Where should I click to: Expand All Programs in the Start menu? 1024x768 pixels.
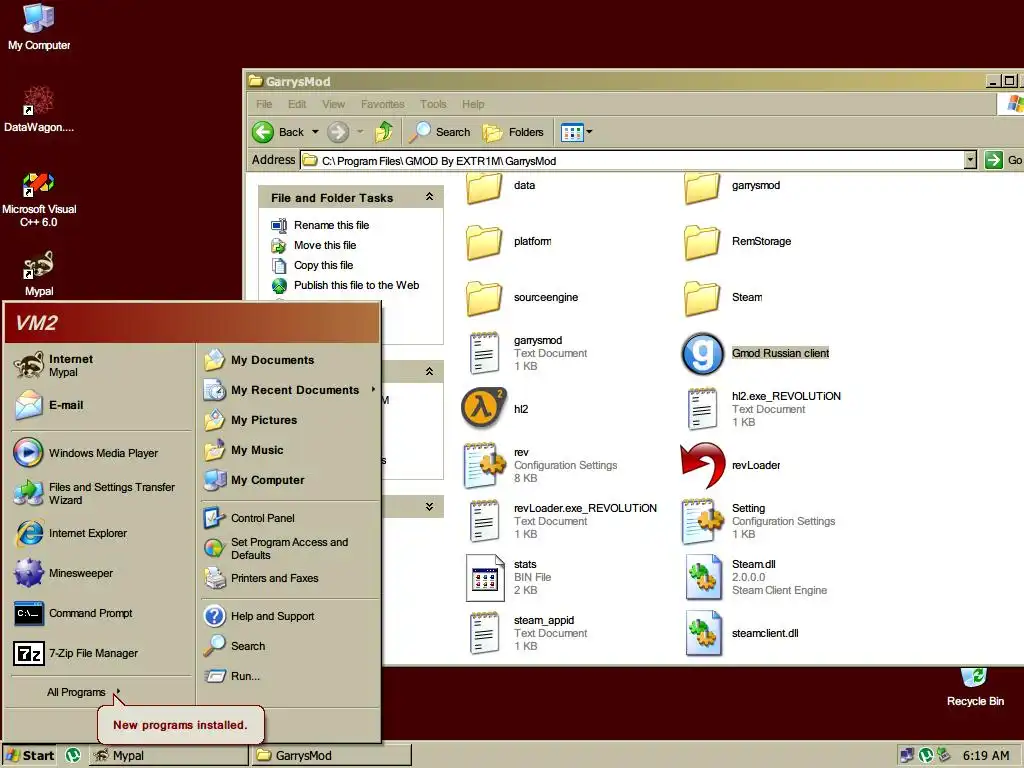pos(84,692)
